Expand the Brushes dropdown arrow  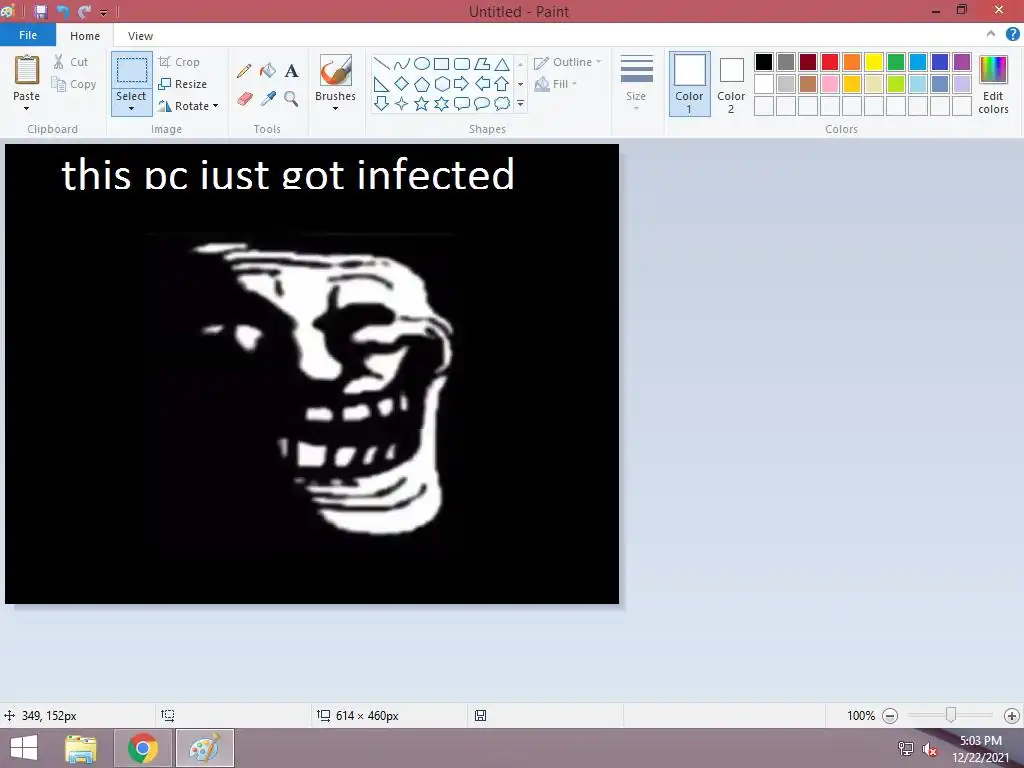[336, 108]
